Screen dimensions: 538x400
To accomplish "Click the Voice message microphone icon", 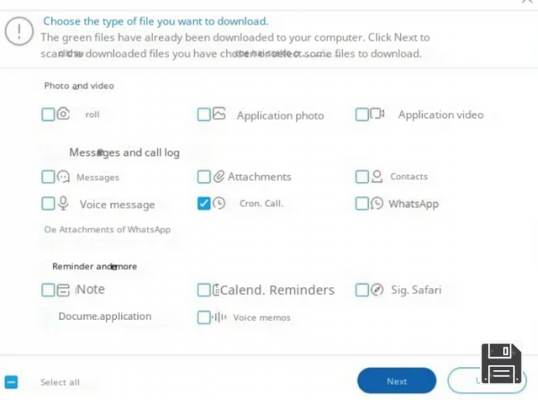I will (63, 203).
